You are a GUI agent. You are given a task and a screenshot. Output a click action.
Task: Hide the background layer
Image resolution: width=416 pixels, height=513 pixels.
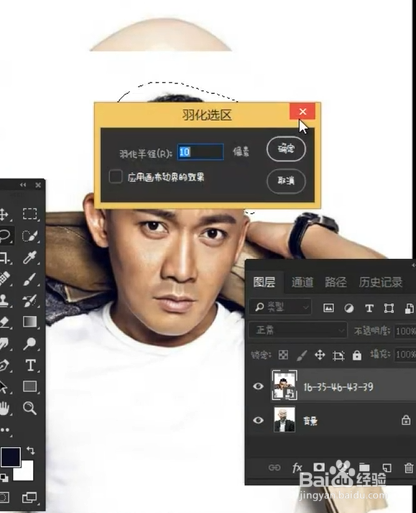click(258, 420)
